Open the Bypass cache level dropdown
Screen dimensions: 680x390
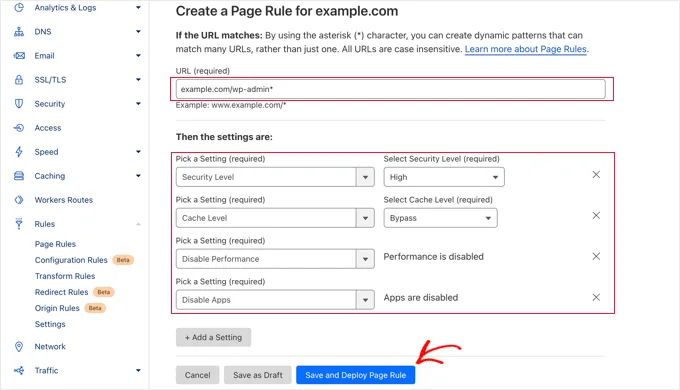click(x=440, y=218)
